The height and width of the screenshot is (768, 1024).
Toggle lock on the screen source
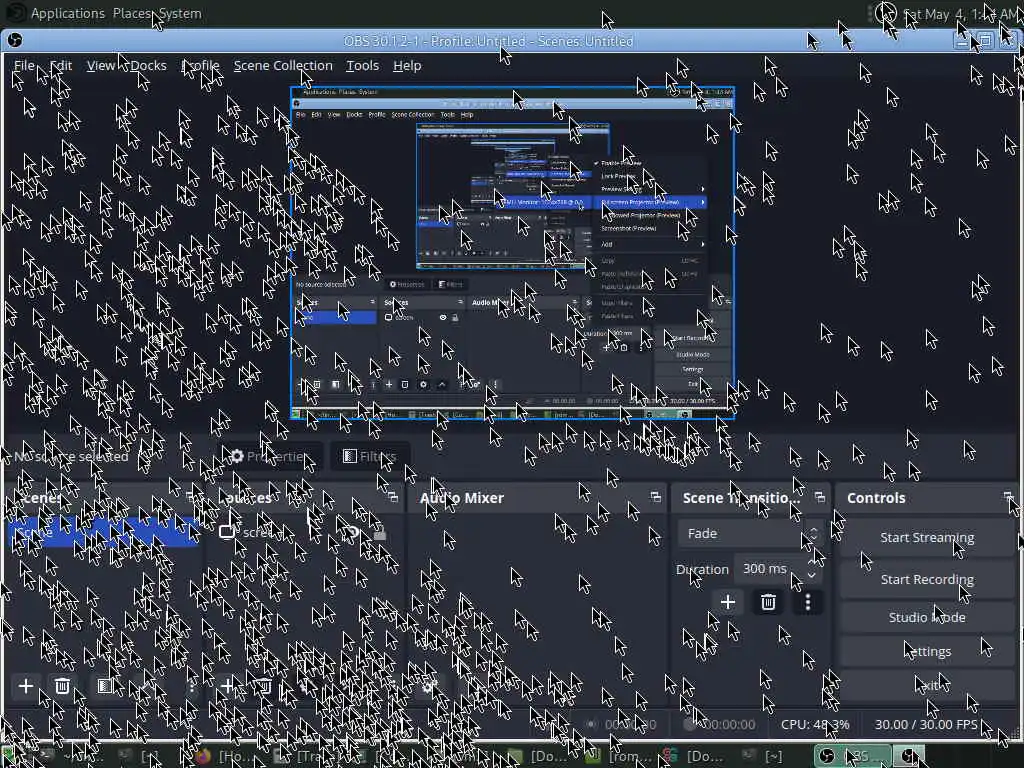point(379,534)
